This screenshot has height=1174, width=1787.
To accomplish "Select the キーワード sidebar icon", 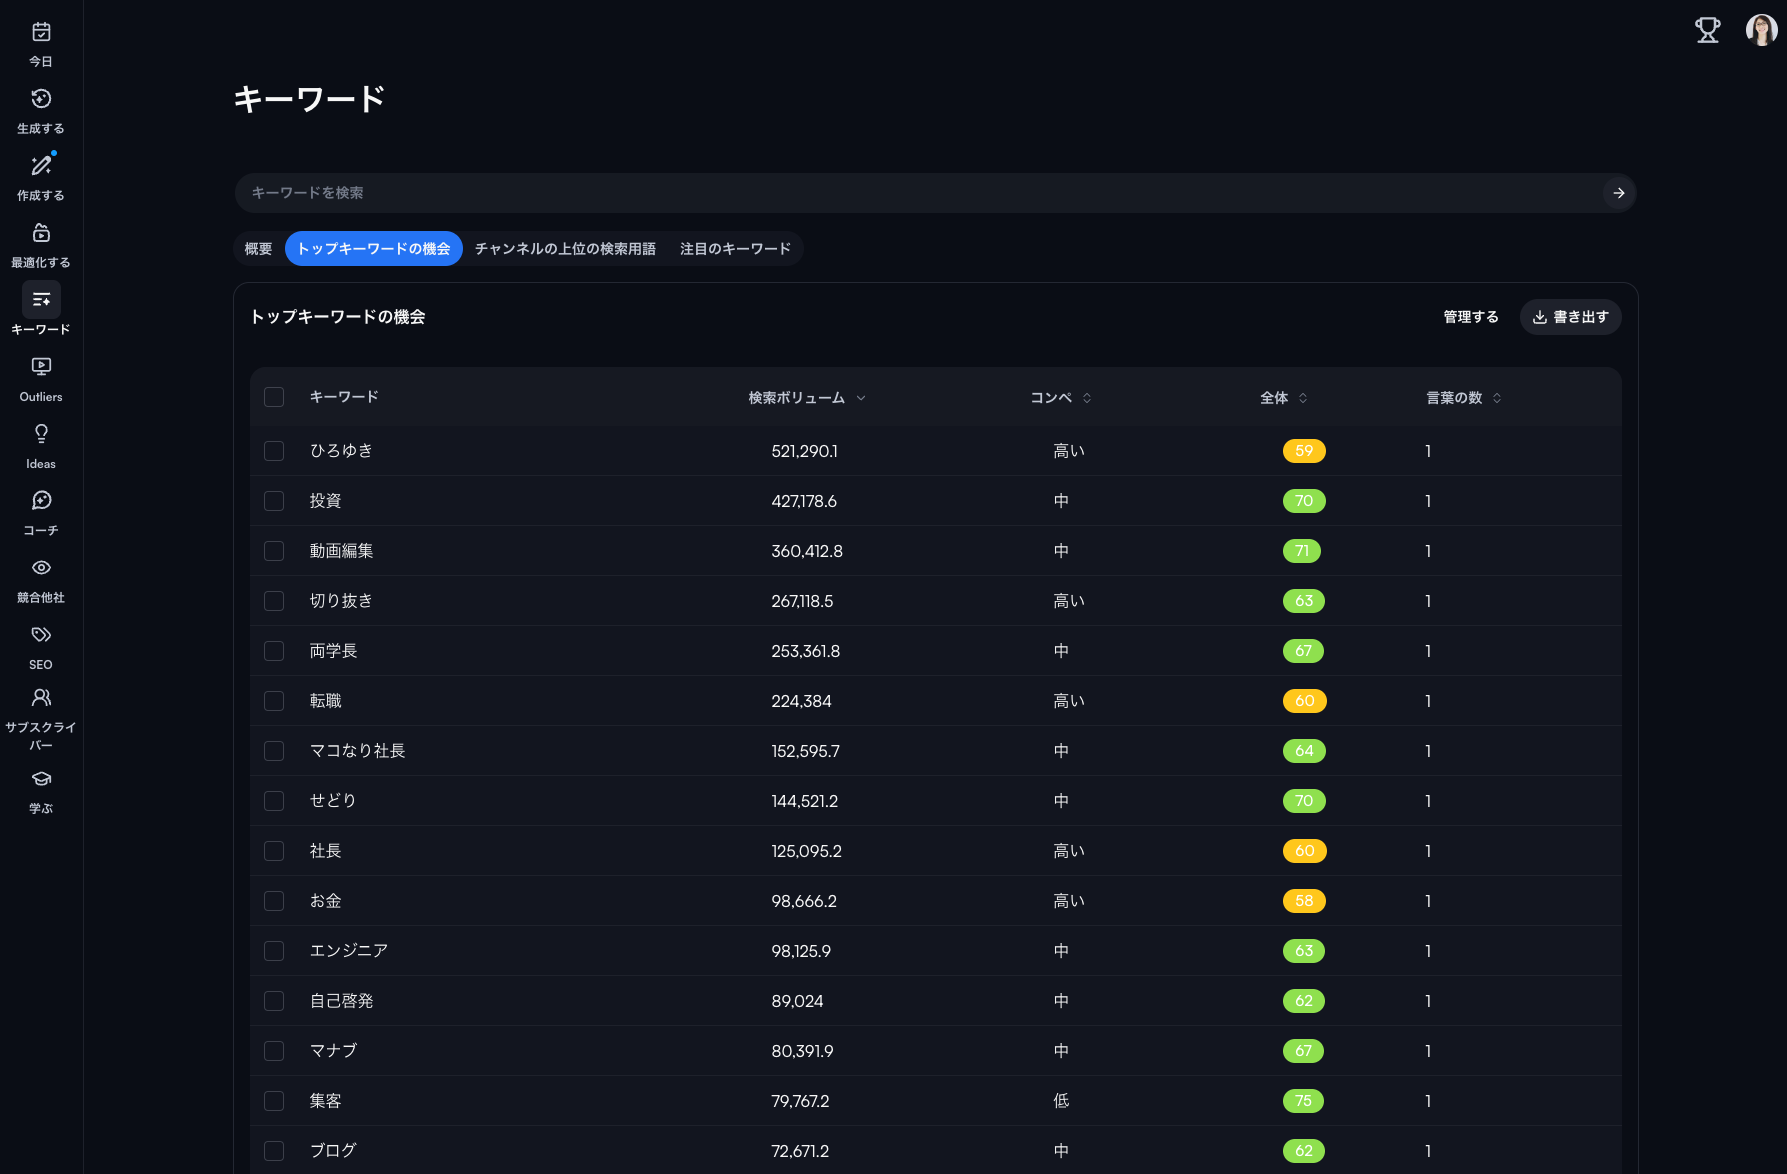I will [41, 300].
